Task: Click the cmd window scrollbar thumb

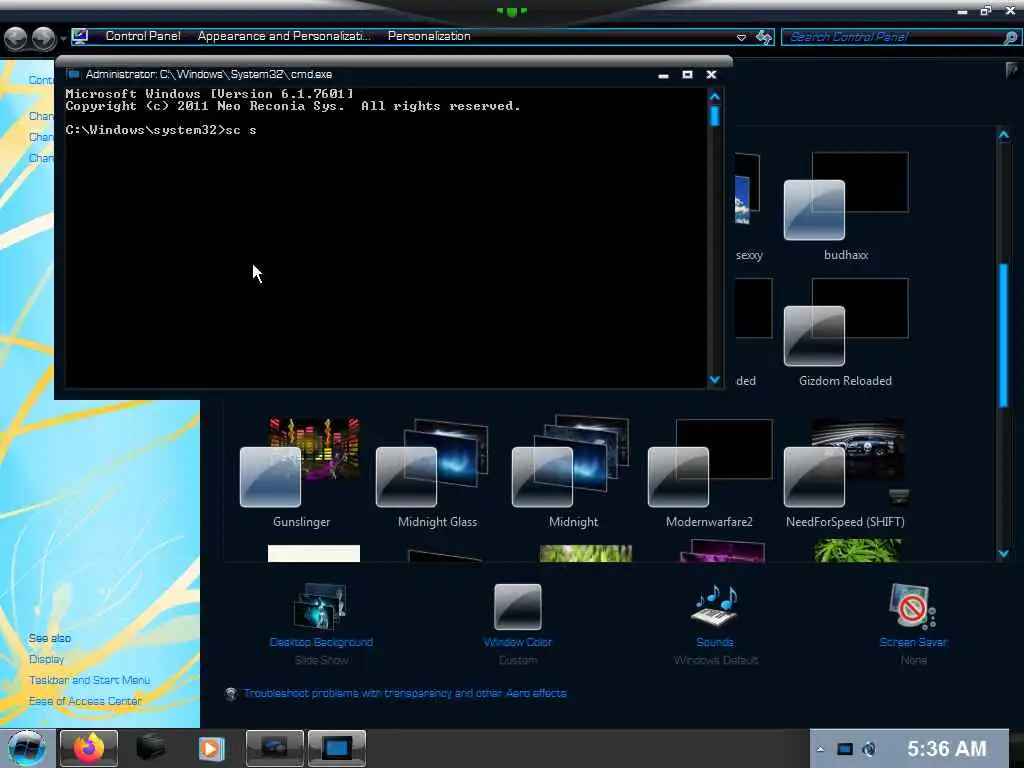Action: pyautogui.click(x=715, y=116)
